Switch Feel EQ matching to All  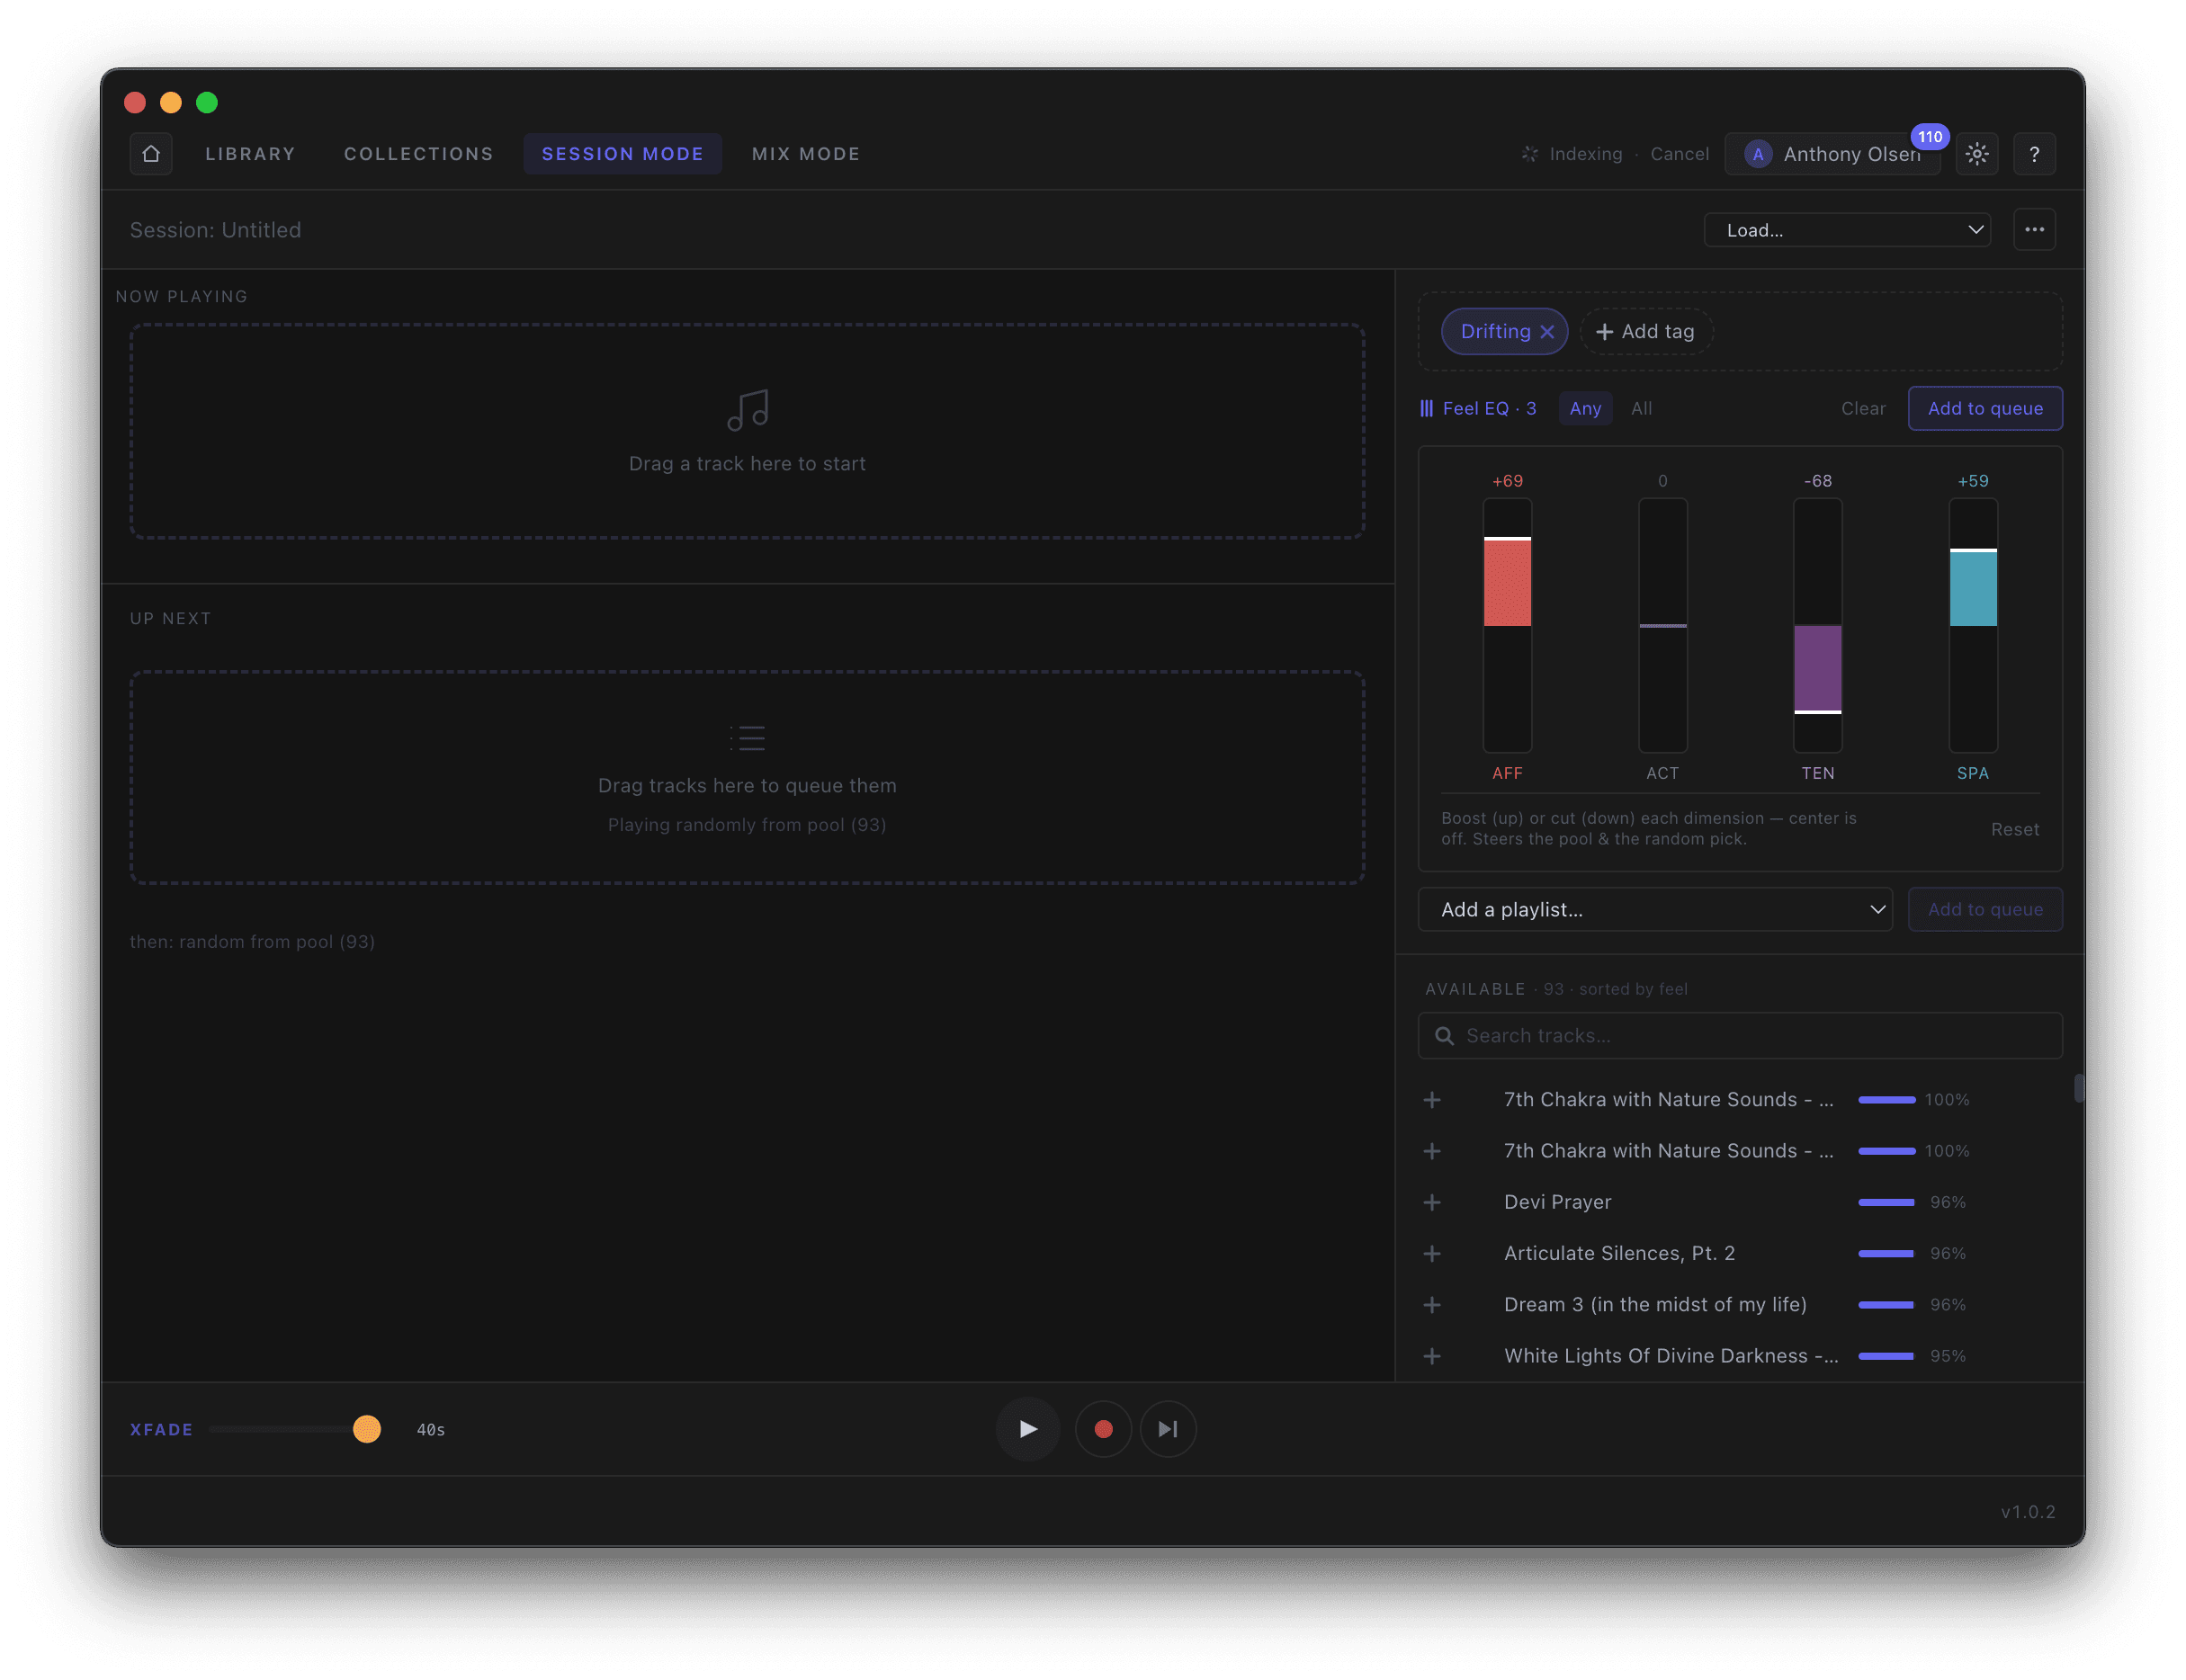1641,408
